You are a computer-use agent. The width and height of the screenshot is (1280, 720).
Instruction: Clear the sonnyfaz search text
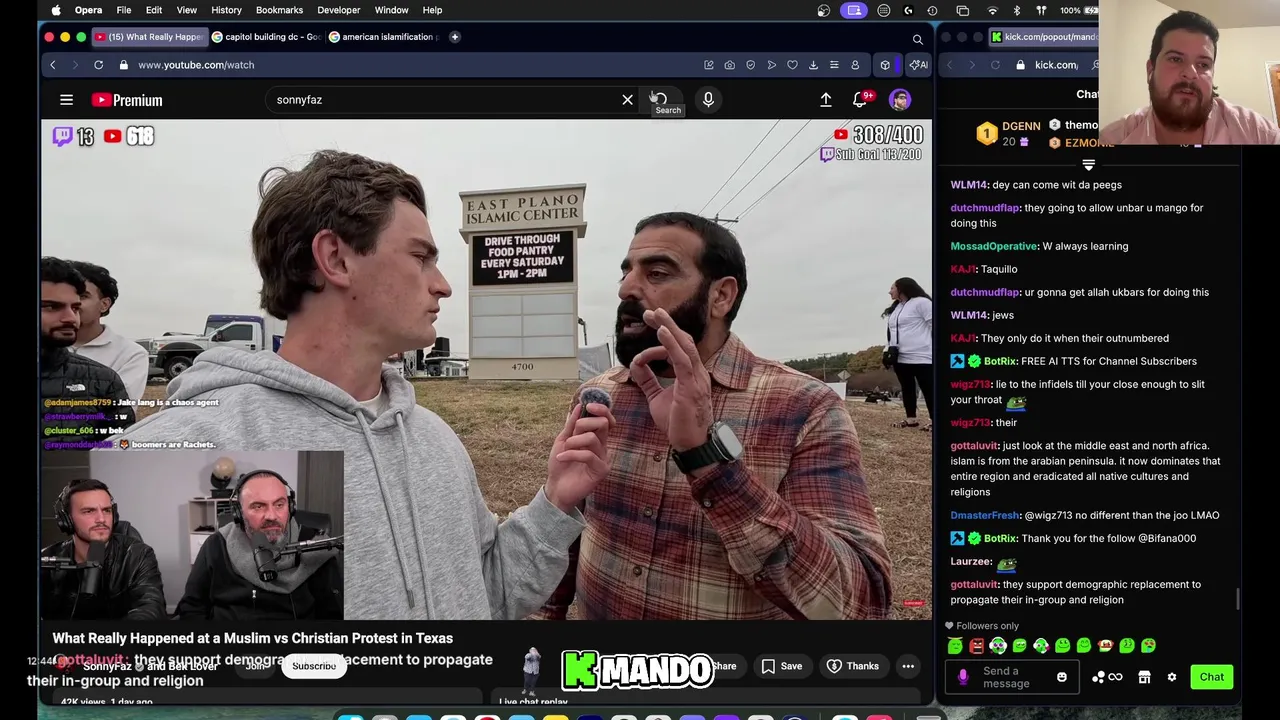[x=627, y=100]
